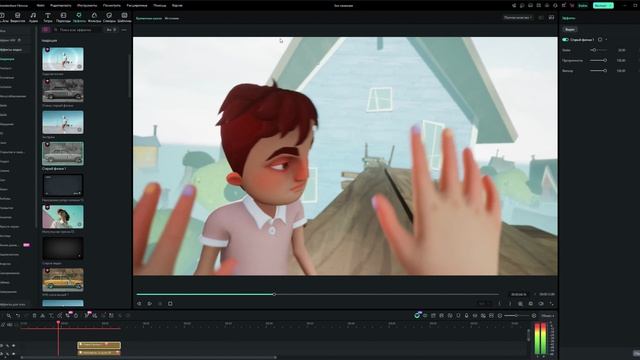Reset the 'Старый фильм 1' effect with the circular icon

click(x=600, y=40)
